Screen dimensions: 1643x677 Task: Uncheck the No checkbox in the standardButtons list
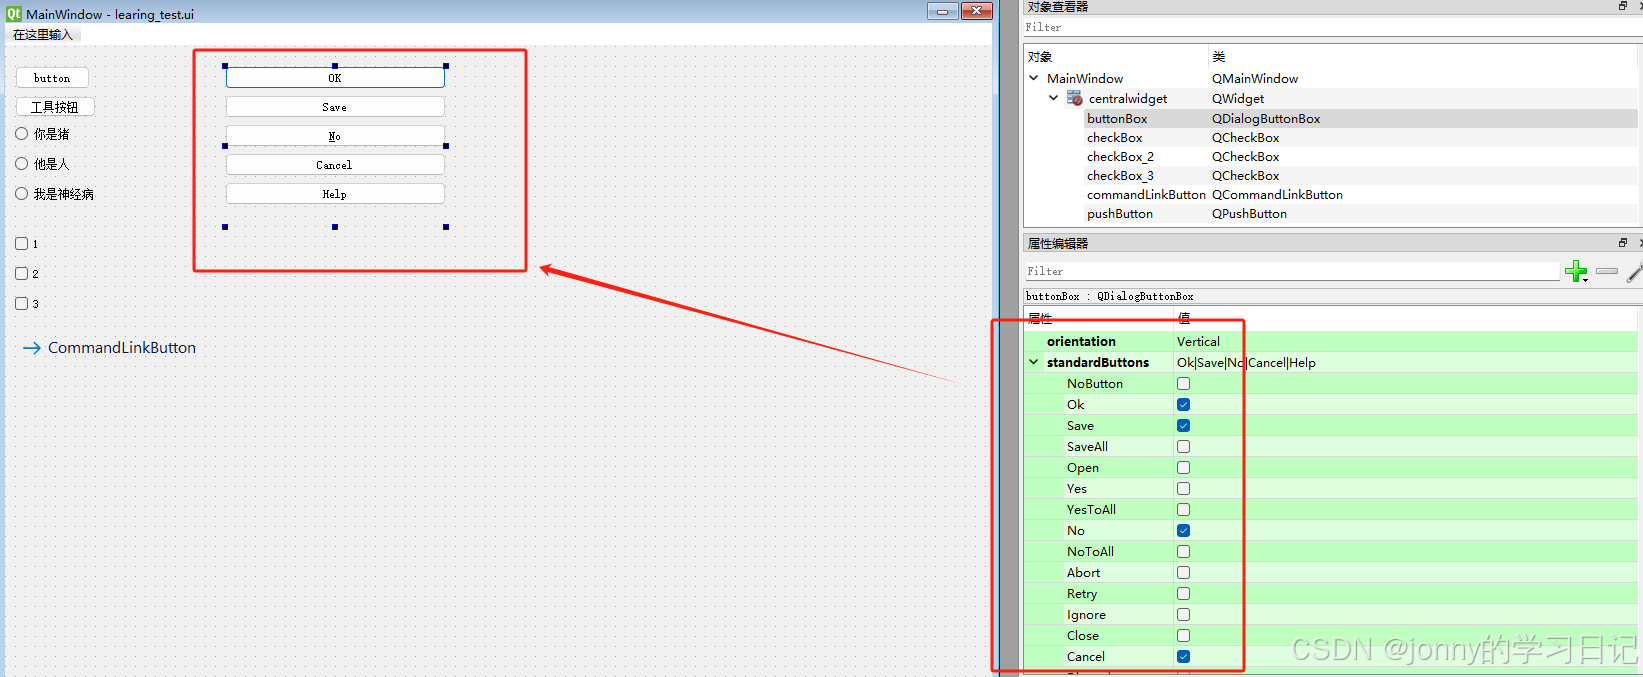(x=1183, y=530)
